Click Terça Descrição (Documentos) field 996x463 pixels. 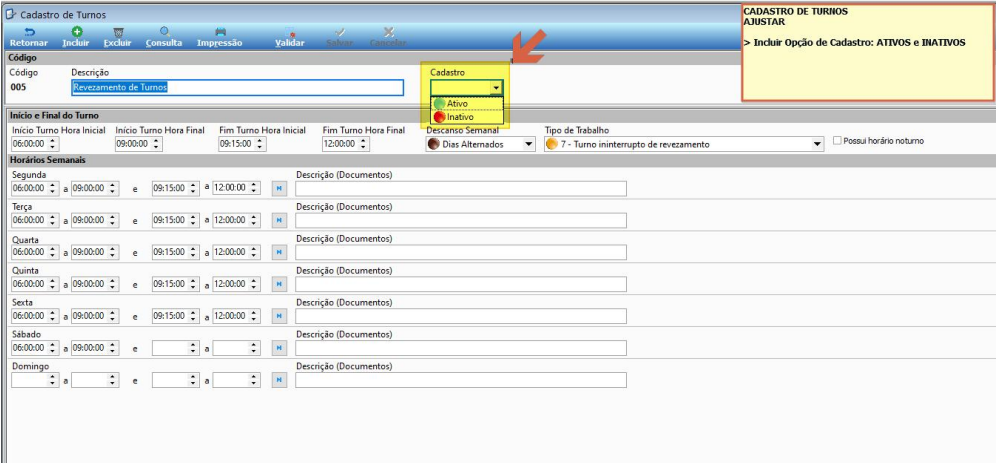tap(461, 220)
